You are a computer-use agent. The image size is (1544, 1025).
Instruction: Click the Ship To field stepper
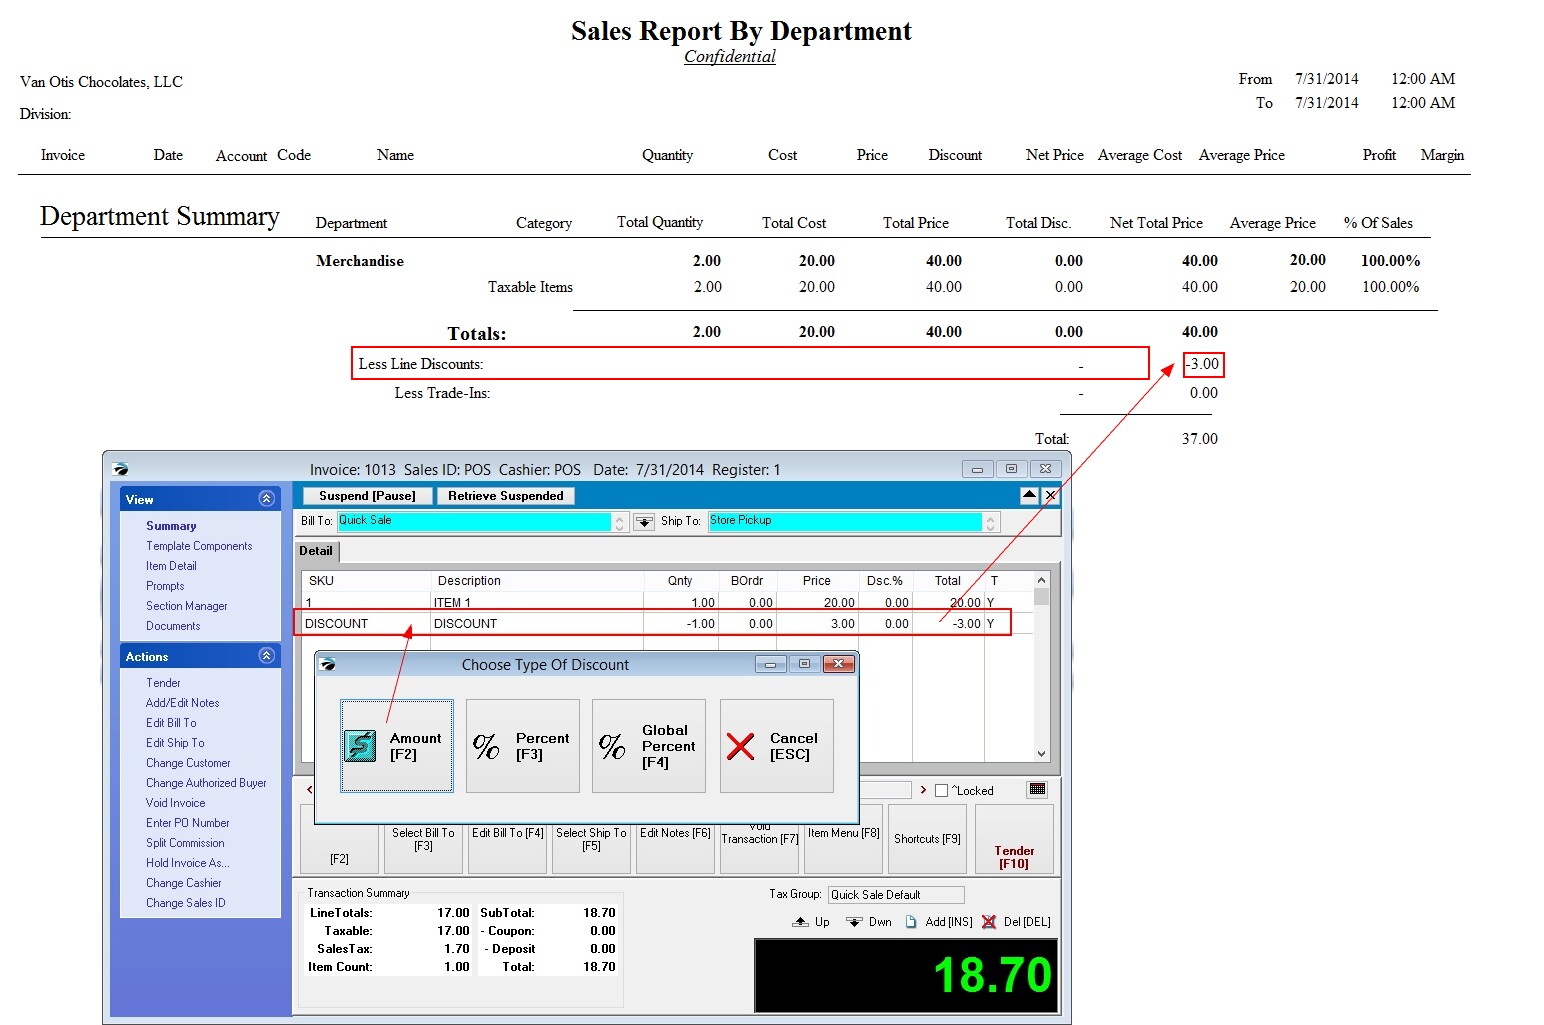coord(990,522)
